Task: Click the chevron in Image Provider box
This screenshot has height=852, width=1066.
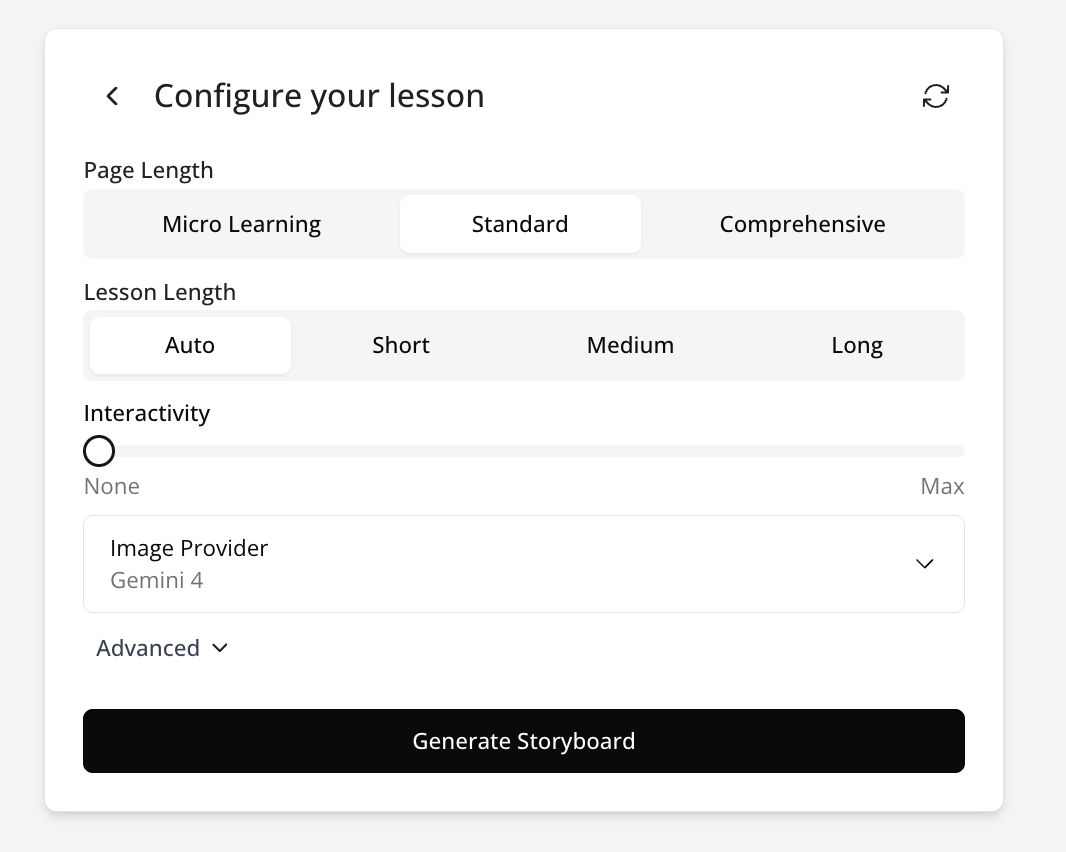Action: click(x=925, y=563)
